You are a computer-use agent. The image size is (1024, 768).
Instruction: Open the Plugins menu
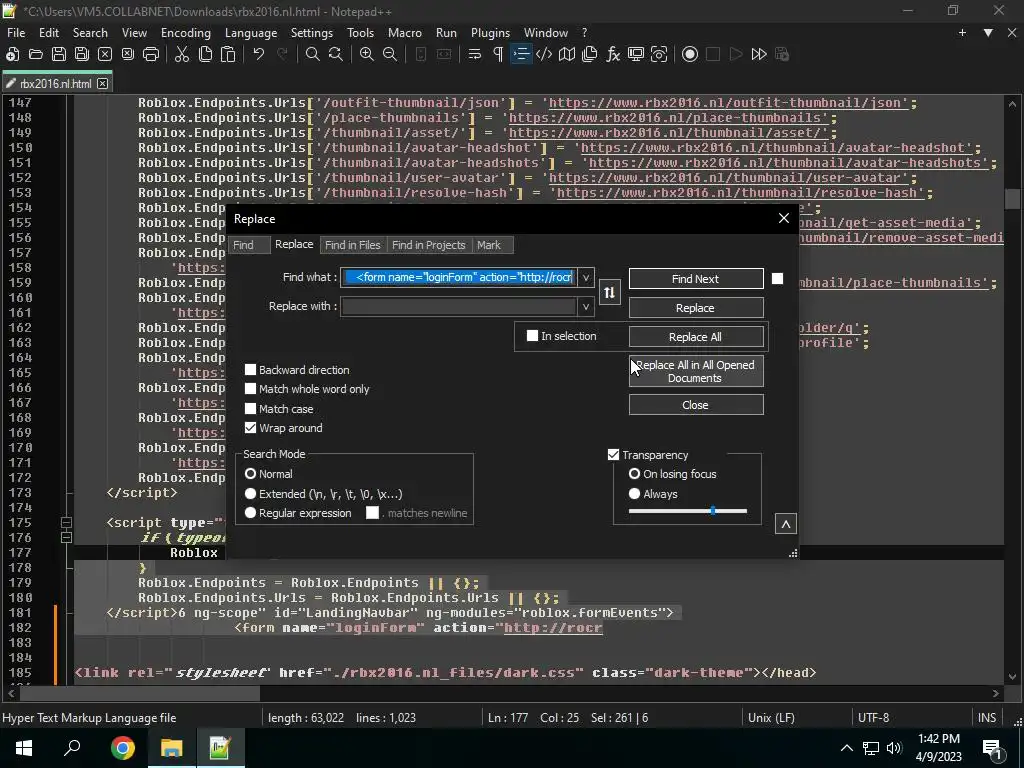click(x=490, y=33)
